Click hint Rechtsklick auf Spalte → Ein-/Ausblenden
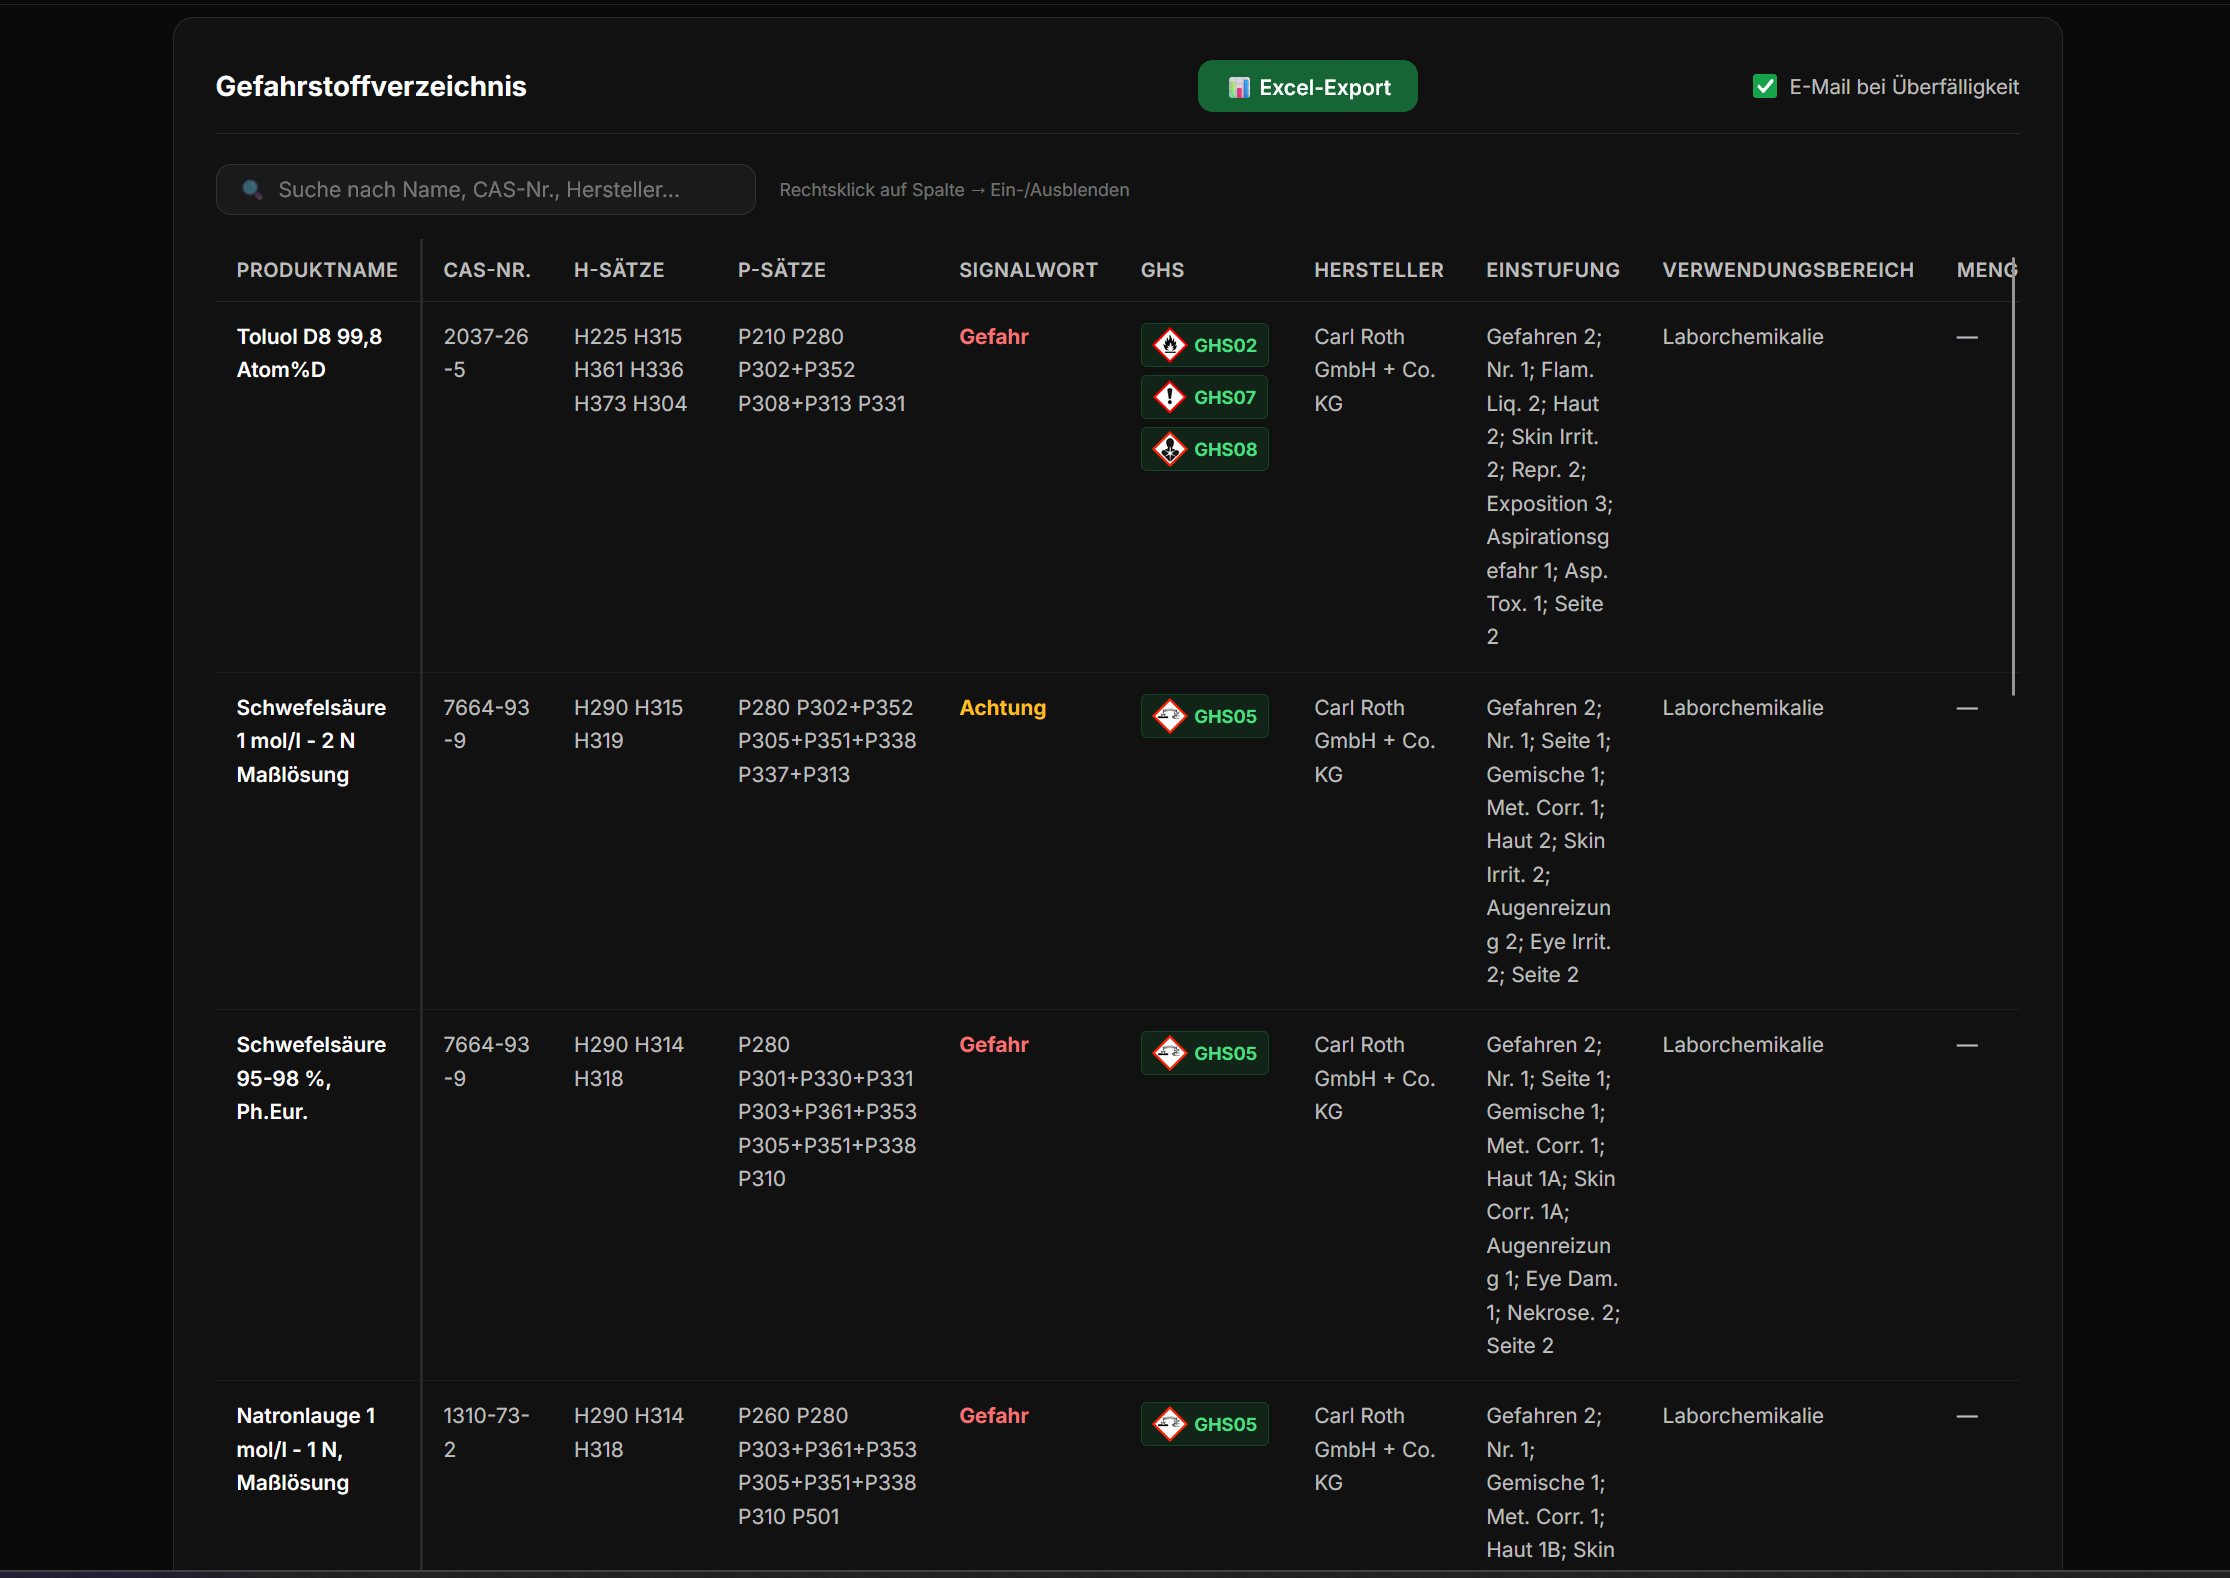Viewport: 2230px width, 1578px height. (x=954, y=190)
